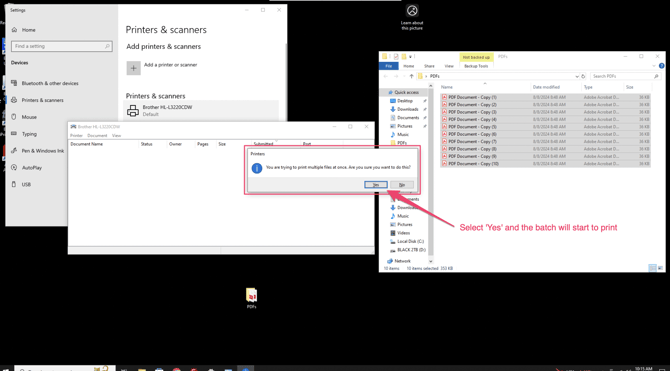The height and width of the screenshot is (371, 670).
Task: Open Typing settings
Action: 29,134
